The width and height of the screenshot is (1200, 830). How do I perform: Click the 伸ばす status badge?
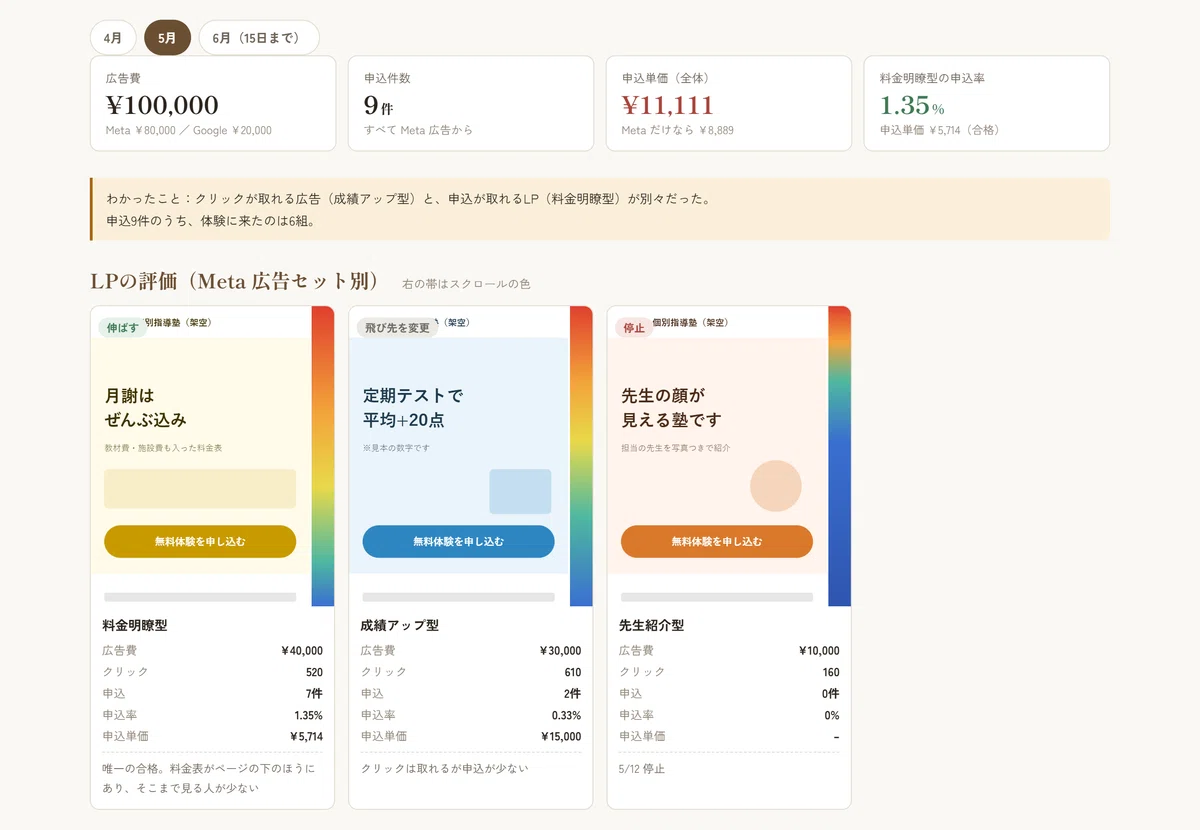tap(122, 328)
